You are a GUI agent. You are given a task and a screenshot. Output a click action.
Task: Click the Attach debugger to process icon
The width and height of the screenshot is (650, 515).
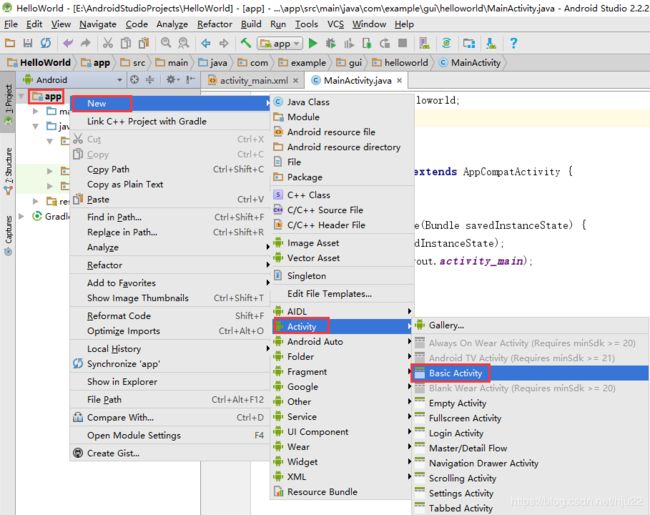pos(366,43)
